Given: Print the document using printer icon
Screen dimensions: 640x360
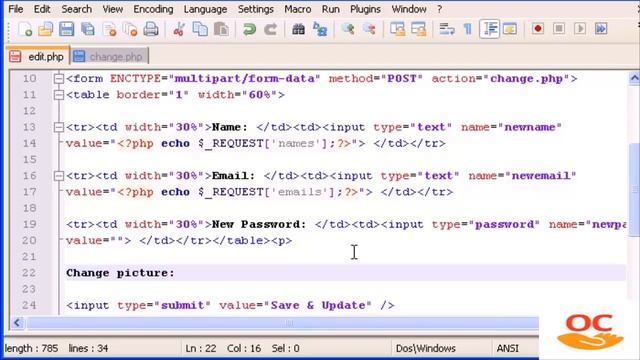Looking at the screenshot, I should (x=151, y=29).
